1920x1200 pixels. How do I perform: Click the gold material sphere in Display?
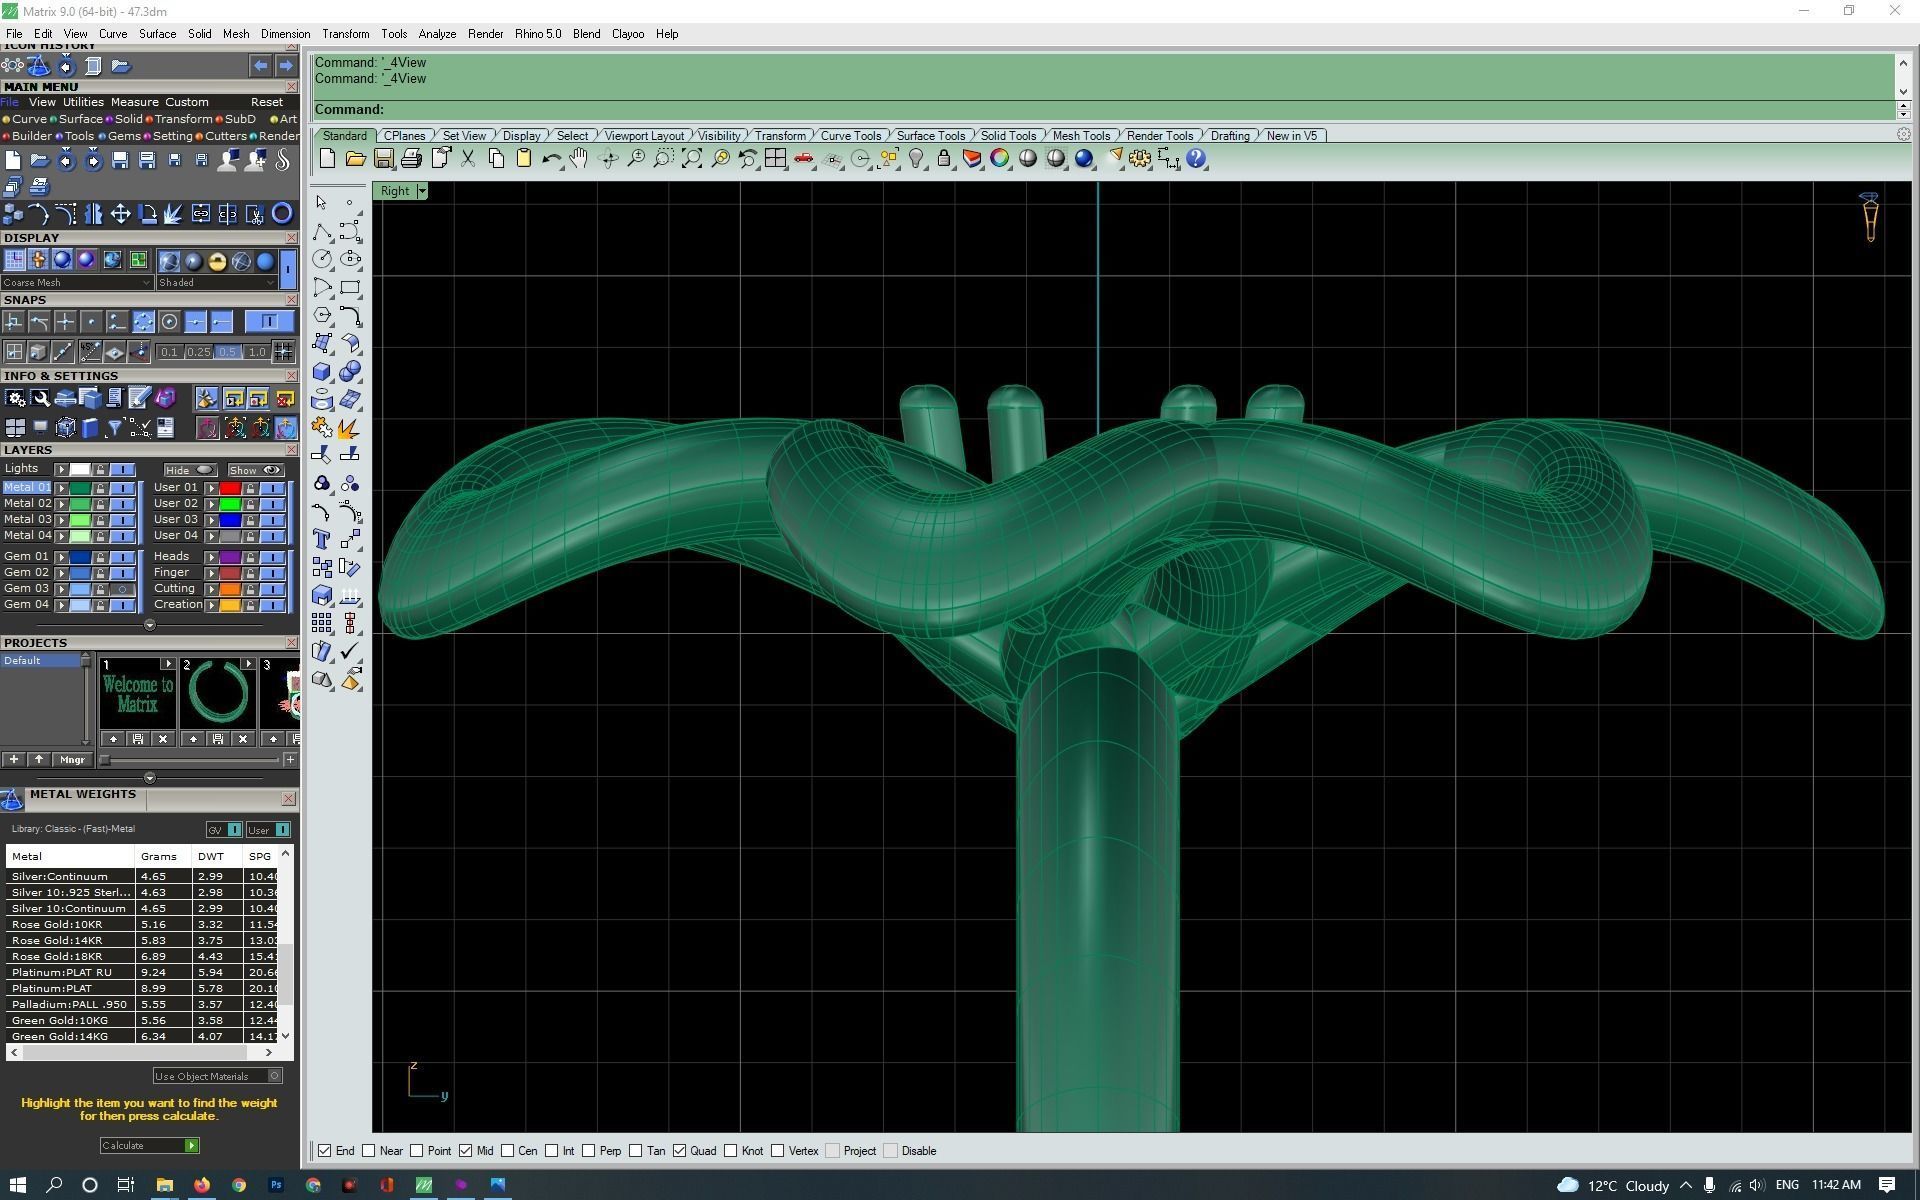tap(217, 261)
